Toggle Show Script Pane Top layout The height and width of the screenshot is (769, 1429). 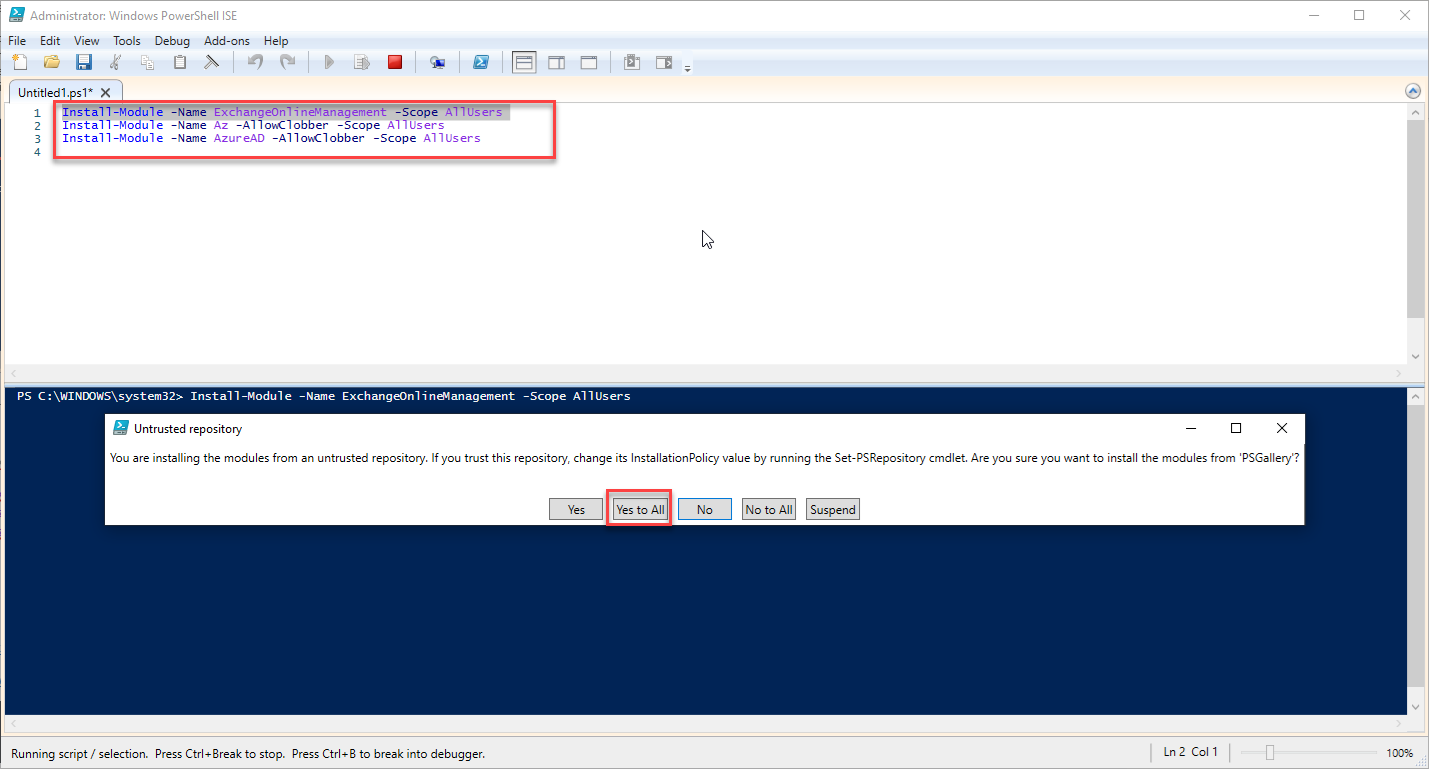pyautogui.click(x=524, y=62)
